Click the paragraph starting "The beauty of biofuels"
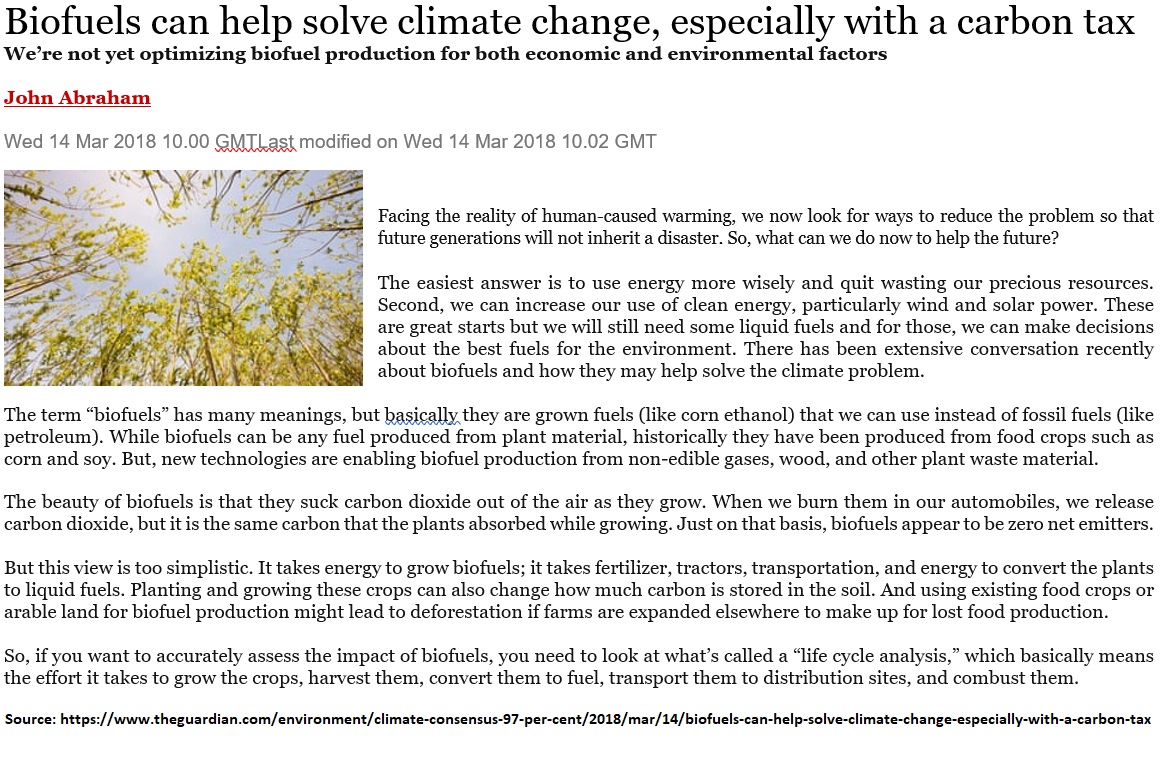 point(579,513)
